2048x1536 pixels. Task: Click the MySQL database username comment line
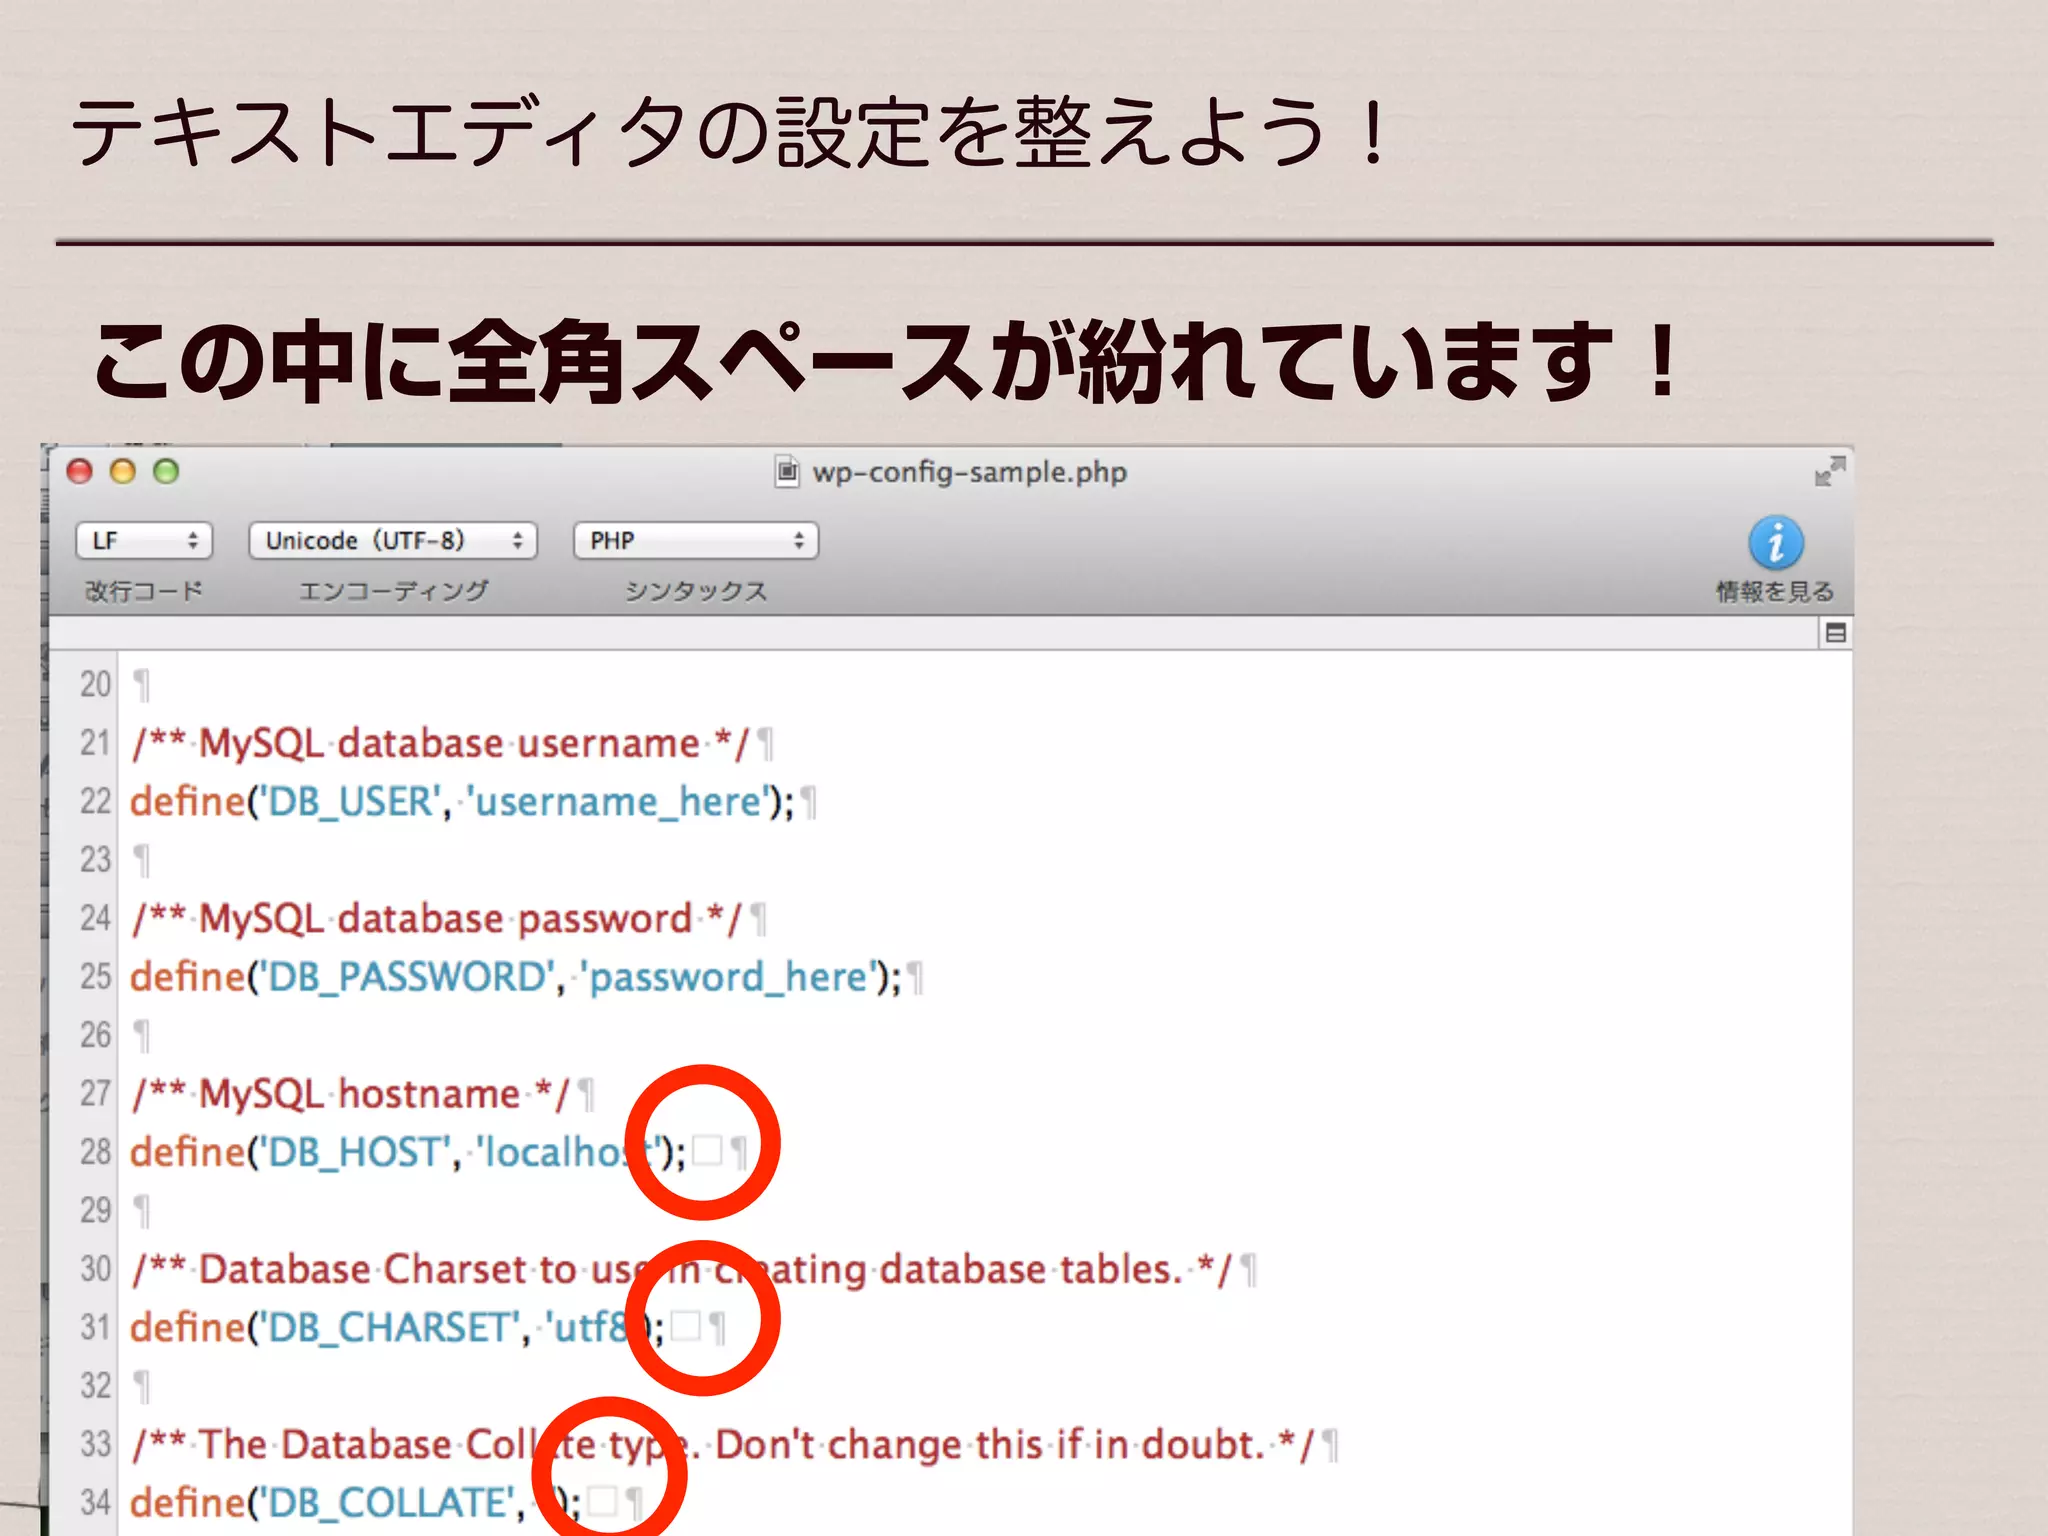pos(440,744)
